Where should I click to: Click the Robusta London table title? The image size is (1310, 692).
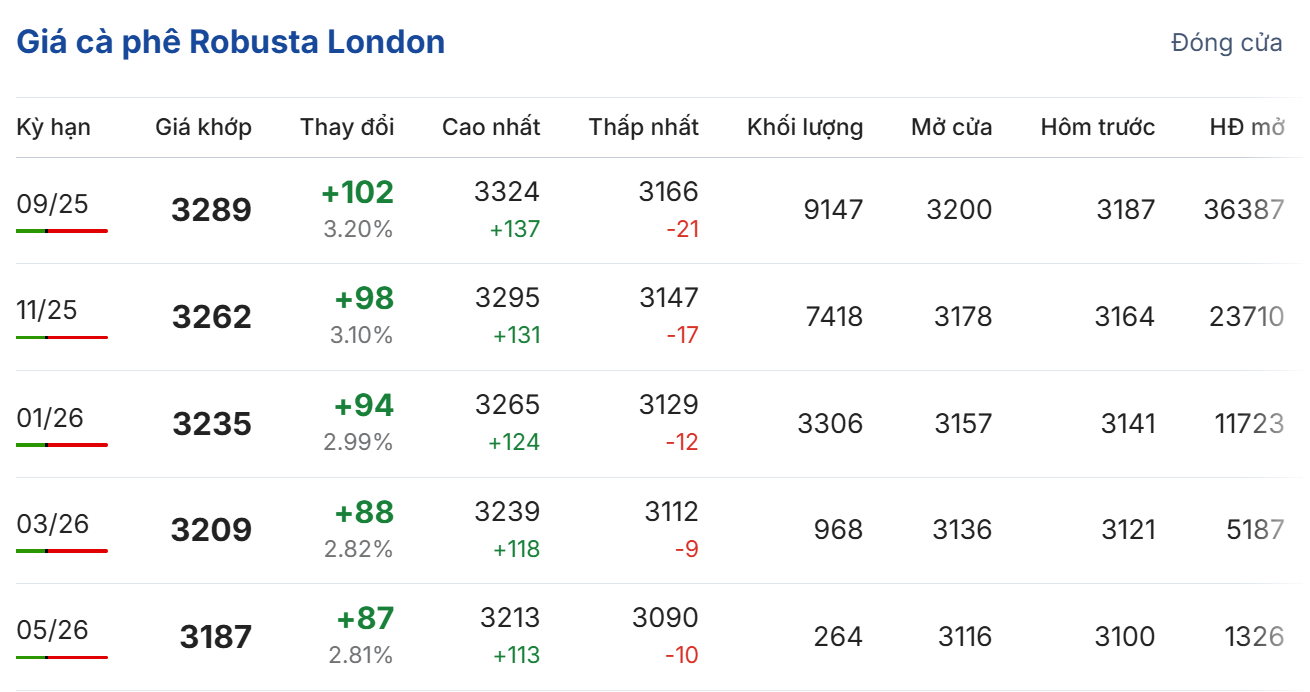click(230, 42)
